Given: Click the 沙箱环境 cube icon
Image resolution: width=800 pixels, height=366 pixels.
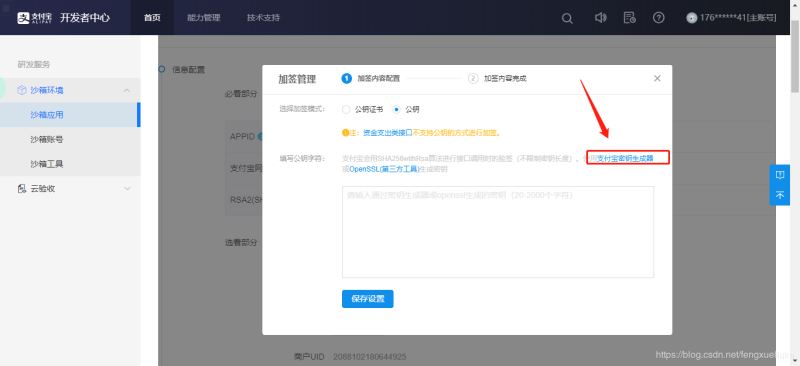Looking at the screenshot, I should (21, 90).
